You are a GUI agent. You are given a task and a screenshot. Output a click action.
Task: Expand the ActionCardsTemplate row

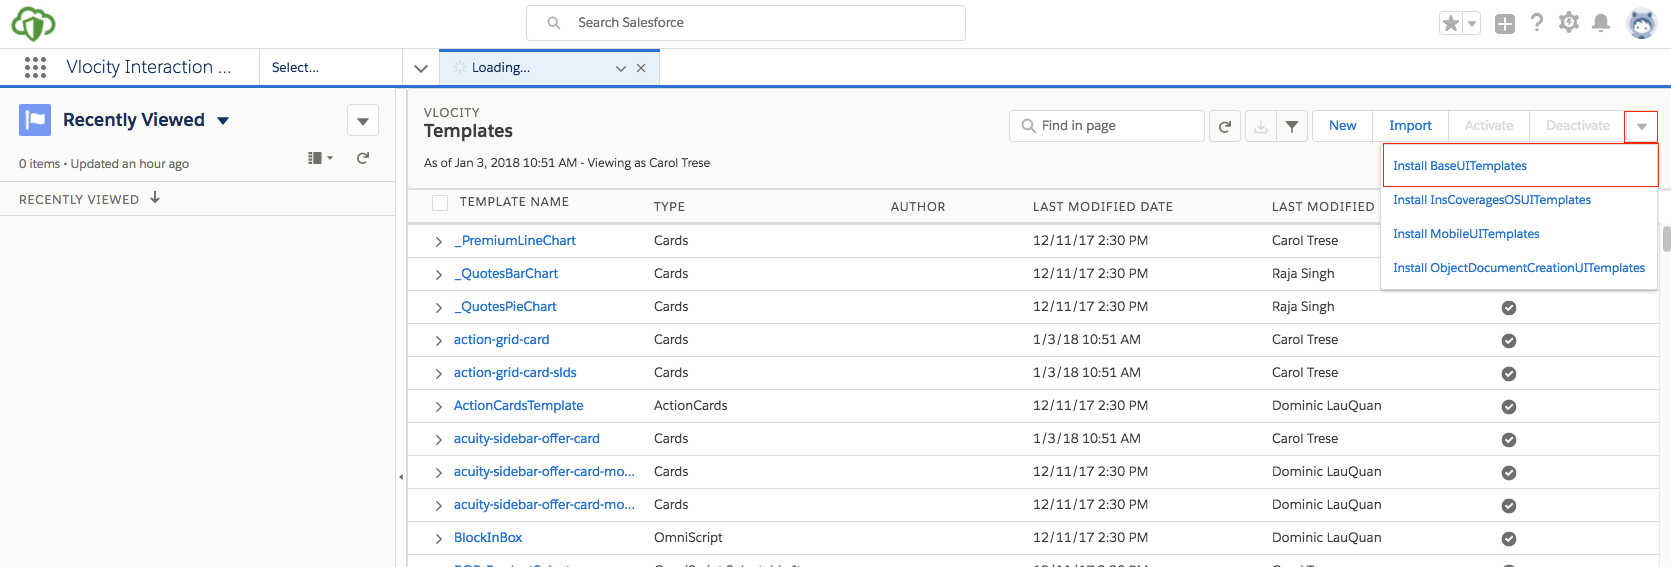point(438,407)
